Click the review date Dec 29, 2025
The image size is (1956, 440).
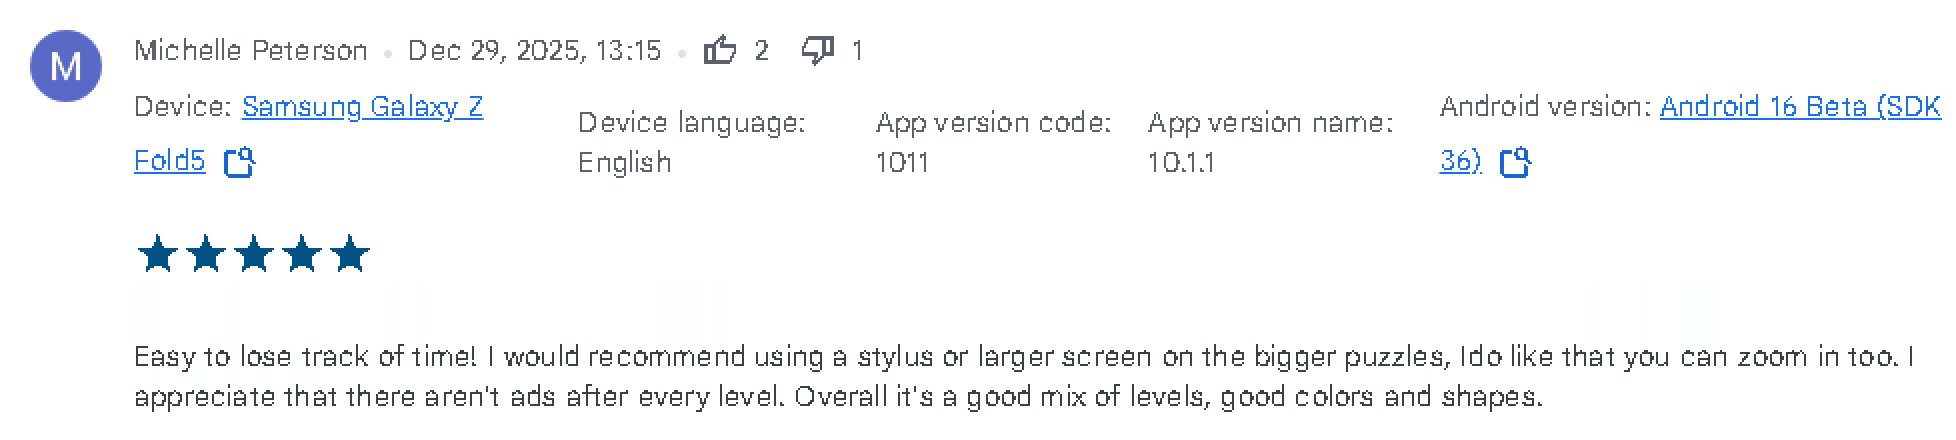(534, 51)
